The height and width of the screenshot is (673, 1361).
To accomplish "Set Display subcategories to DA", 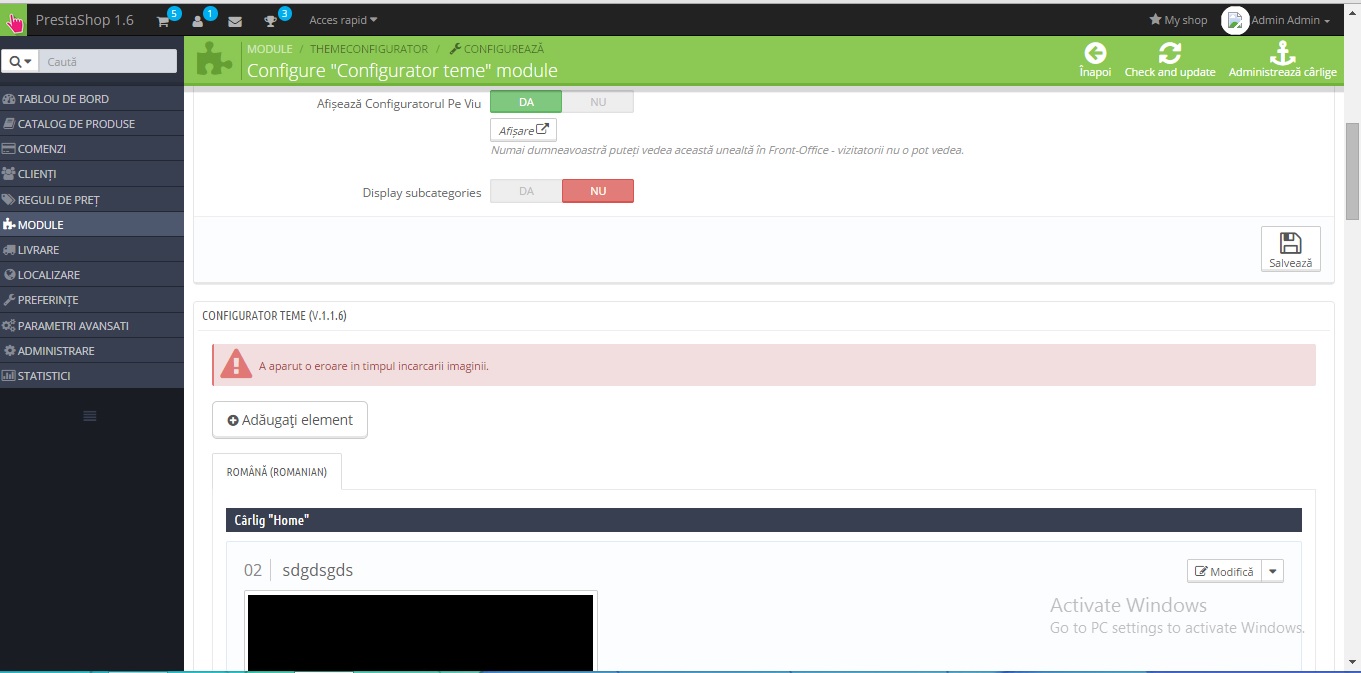I will [526, 191].
